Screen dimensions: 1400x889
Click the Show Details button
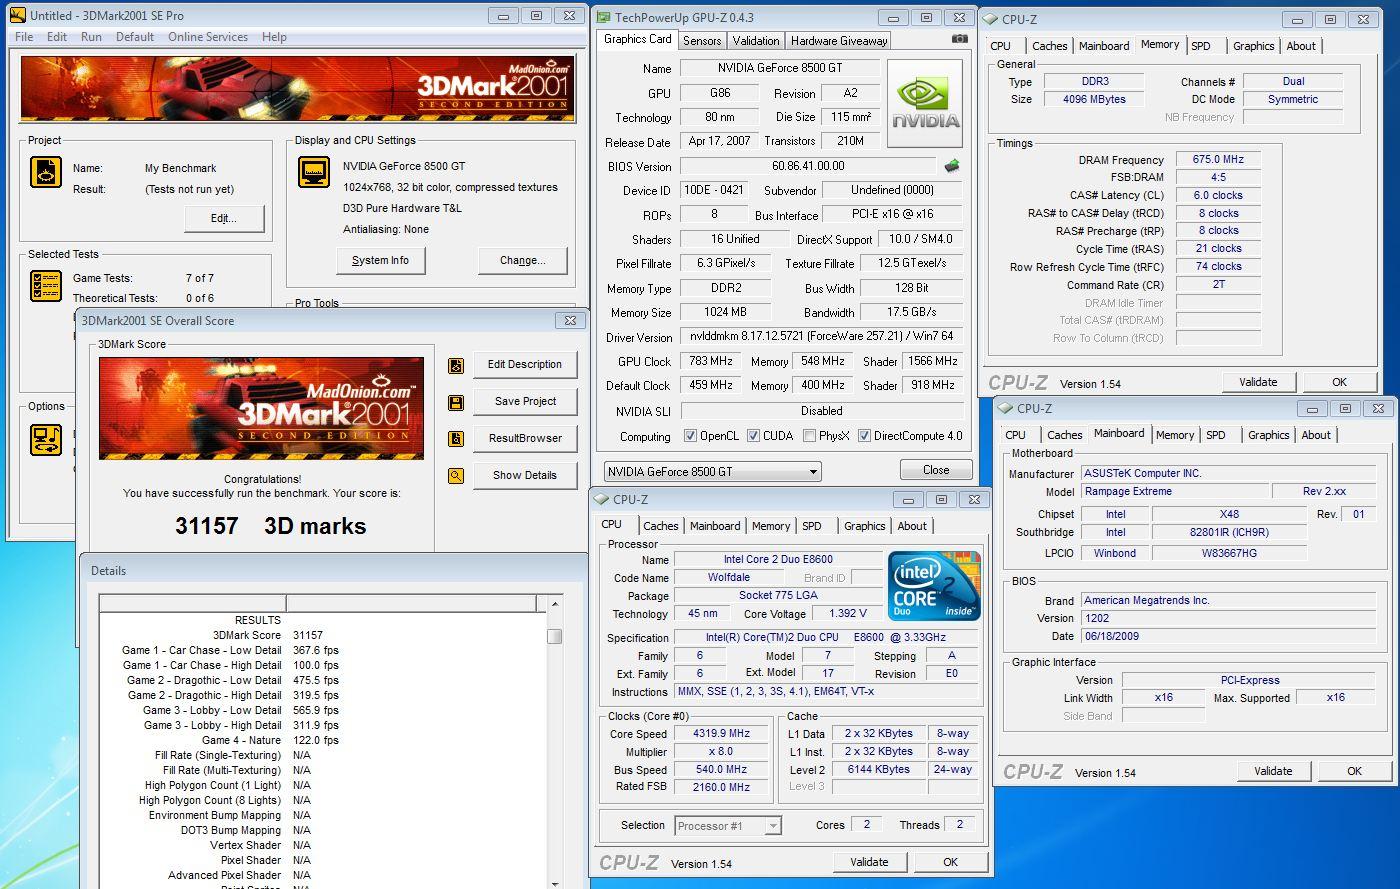tap(525, 476)
